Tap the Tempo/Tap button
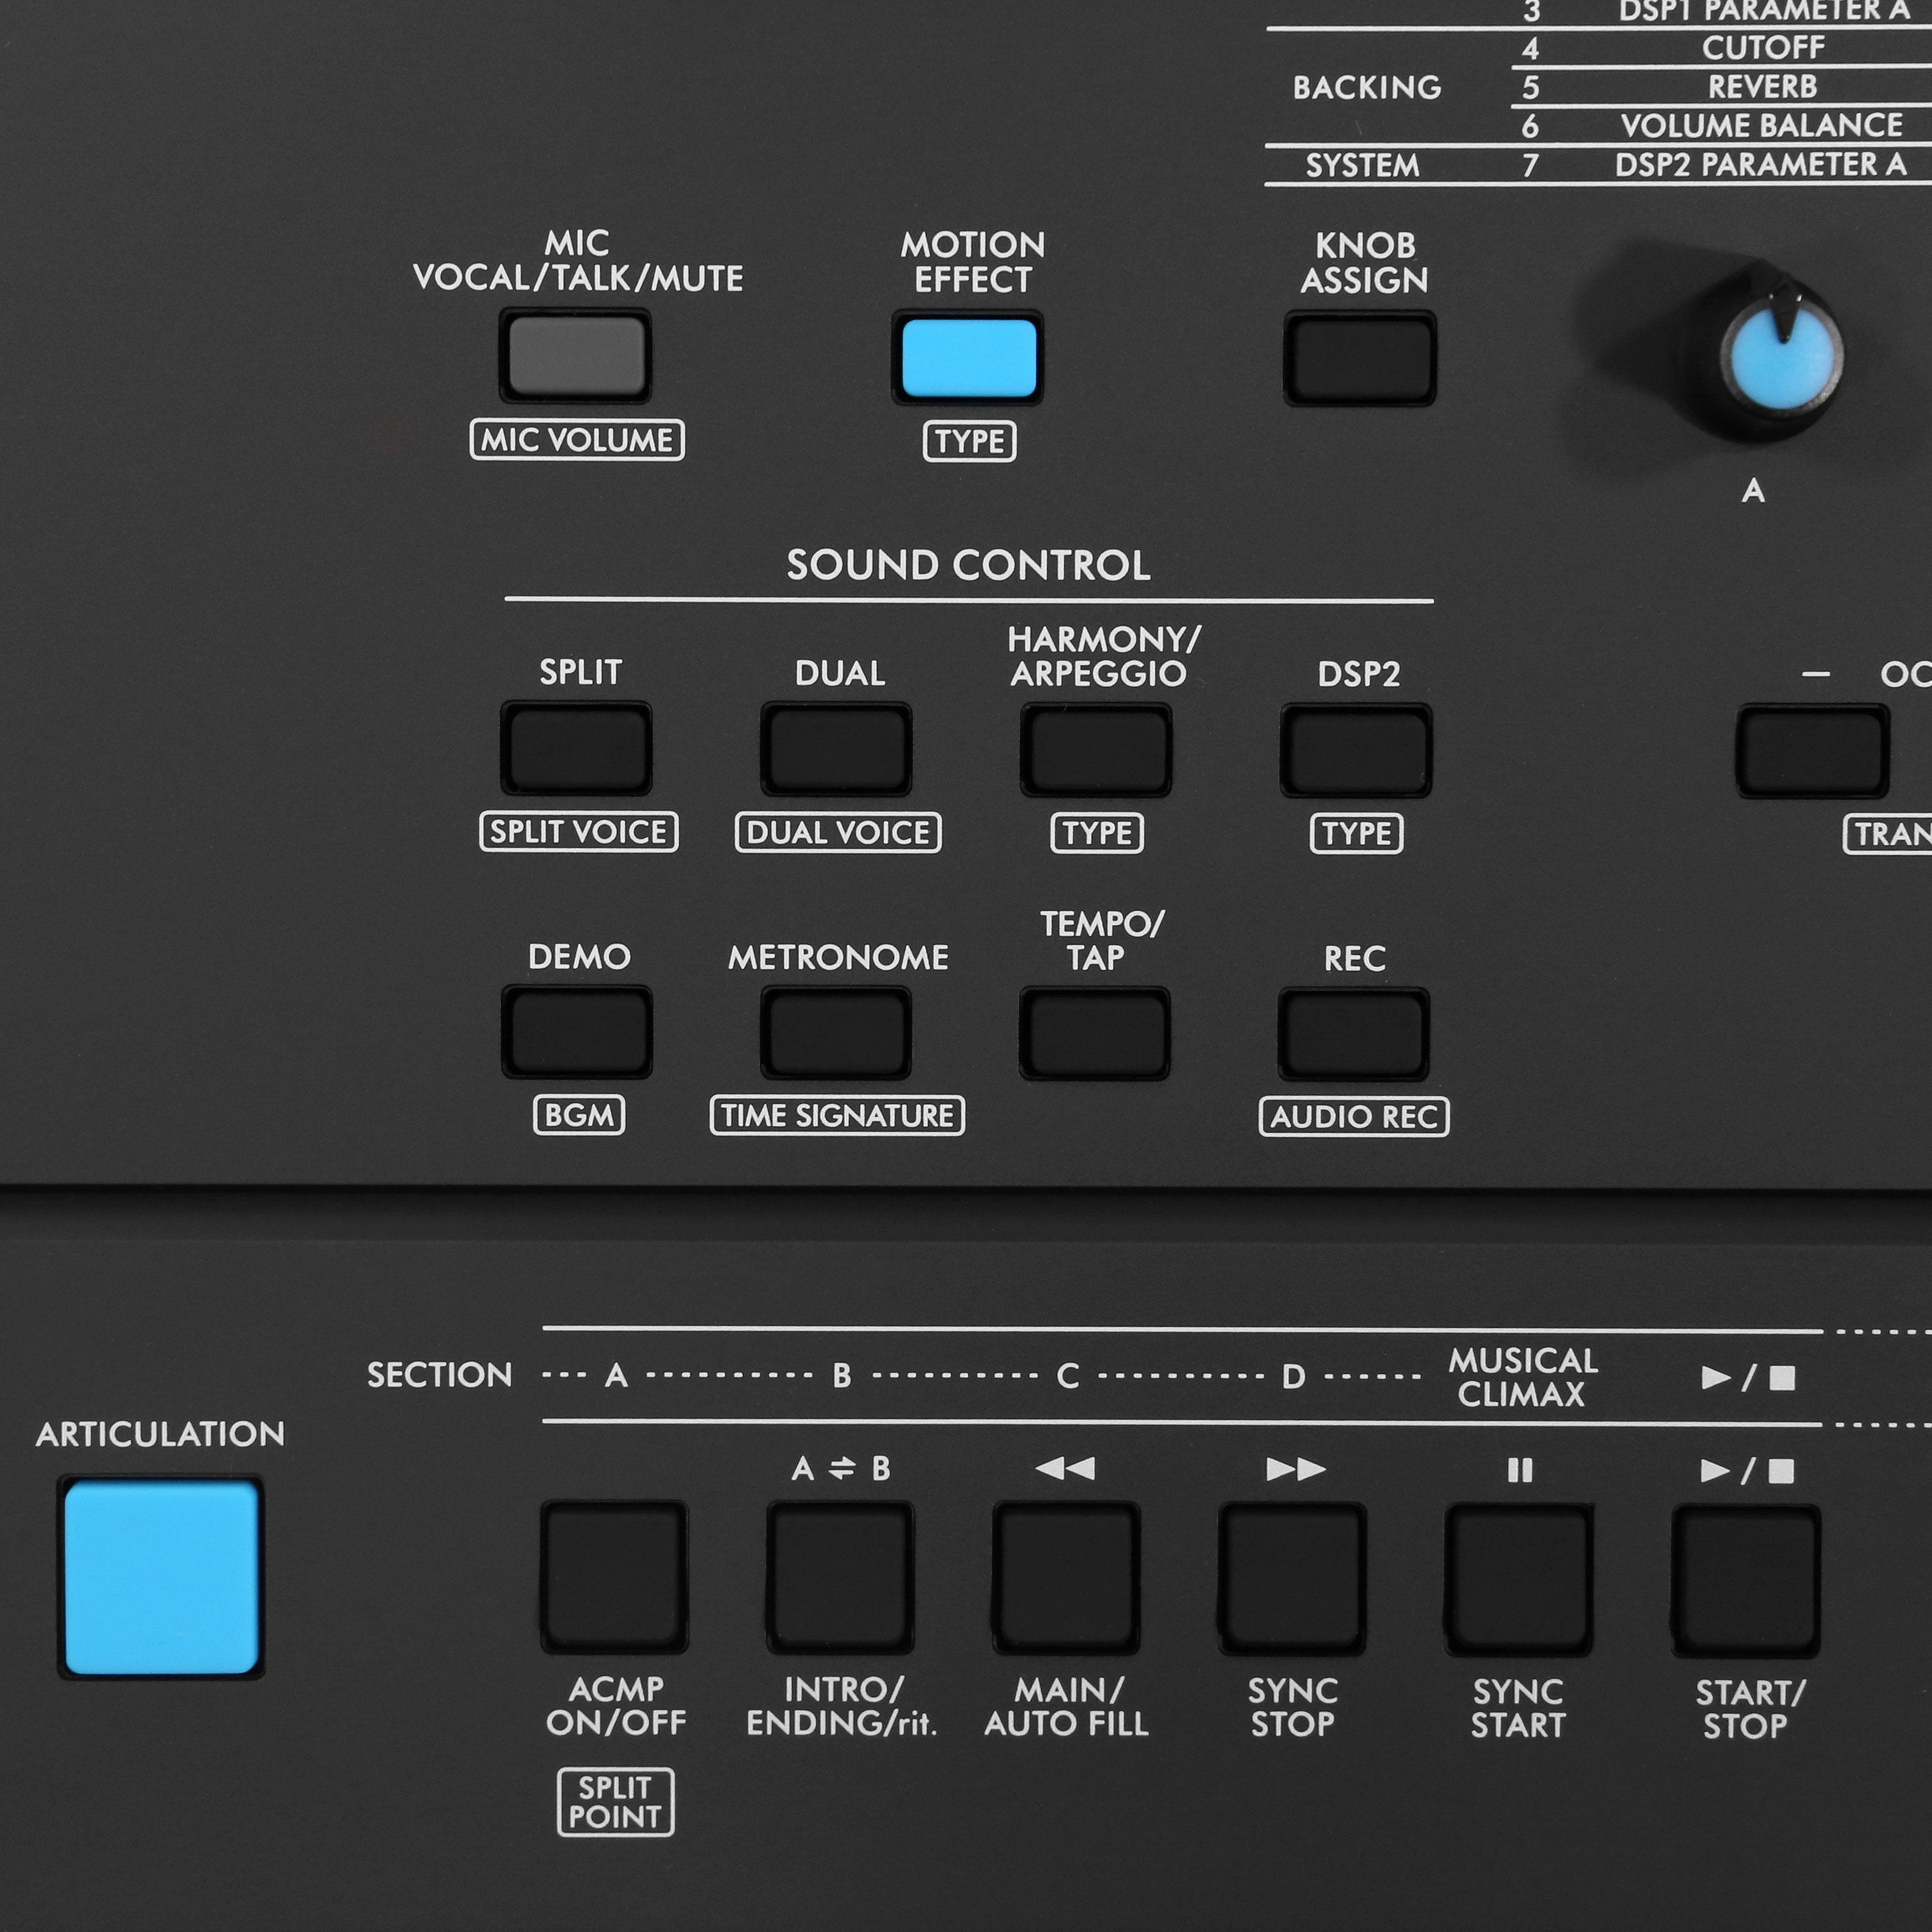1932x1932 pixels. tap(1094, 1033)
